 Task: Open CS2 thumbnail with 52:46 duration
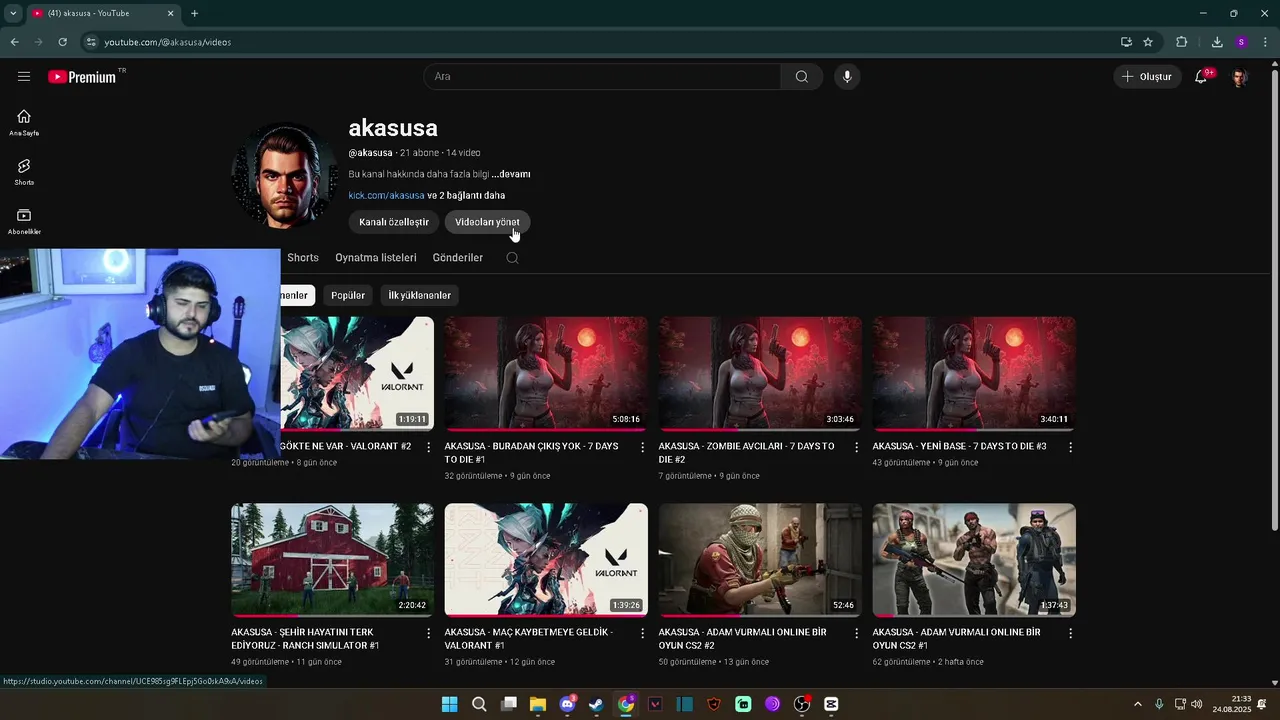(760, 560)
